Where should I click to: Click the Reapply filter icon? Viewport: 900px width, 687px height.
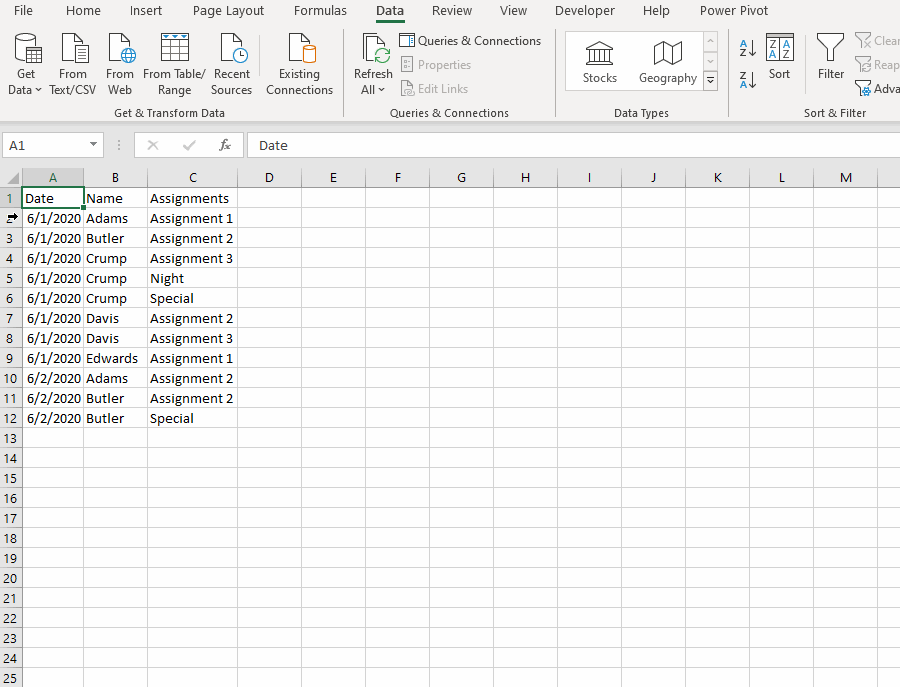(863, 64)
